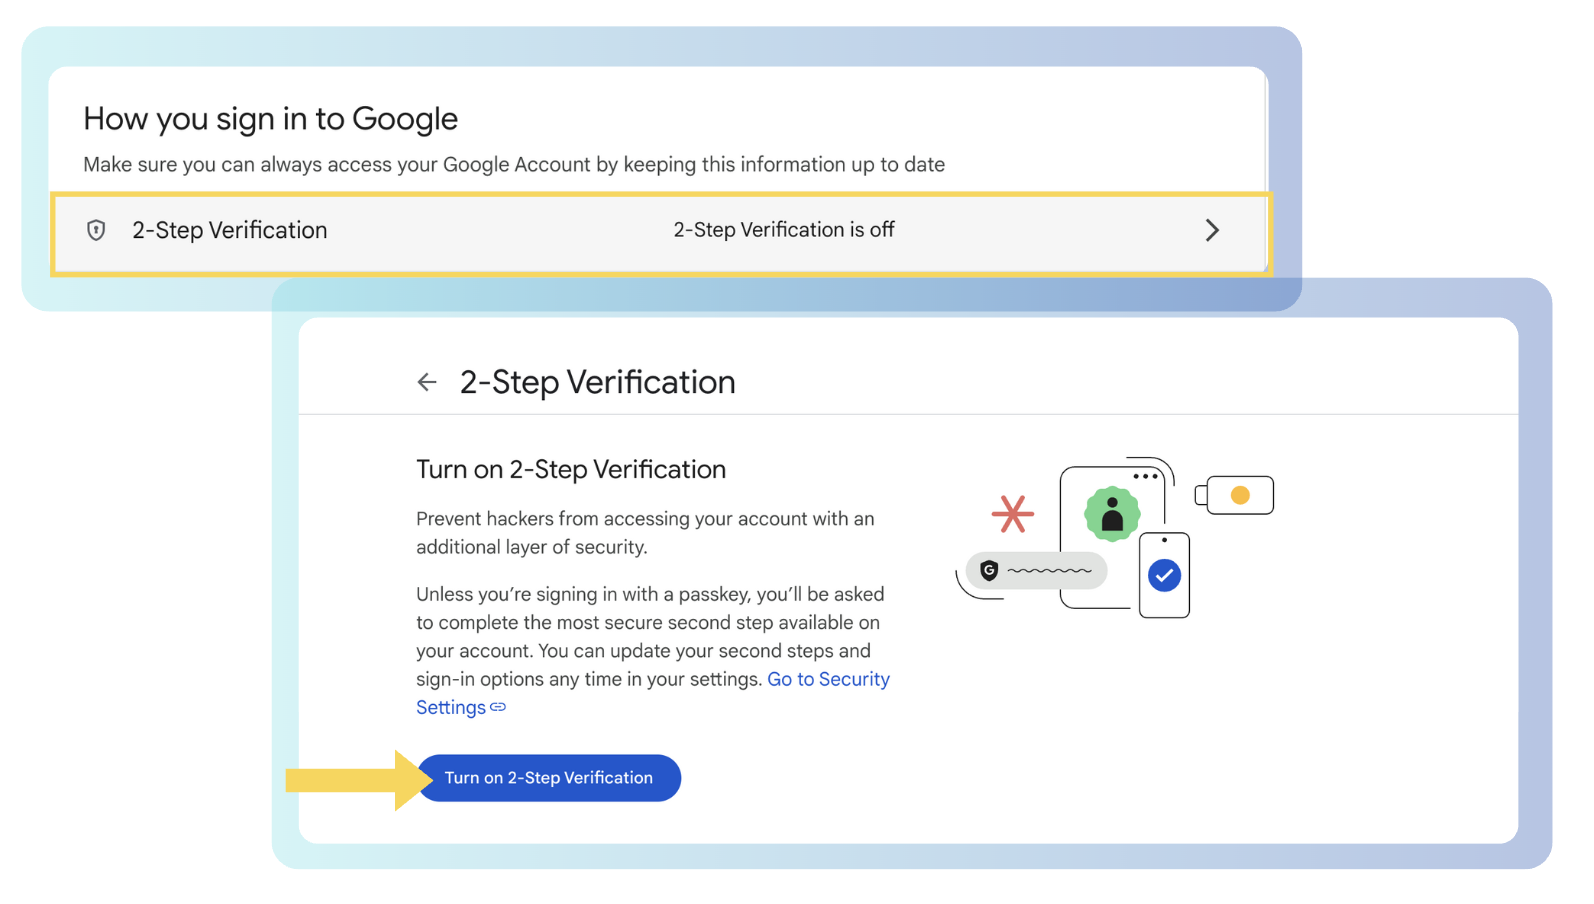The width and height of the screenshot is (1594, 904).
Task: Click the 'Prevent hackers from accessing' paragraph
Action: [x=645, y=533]
